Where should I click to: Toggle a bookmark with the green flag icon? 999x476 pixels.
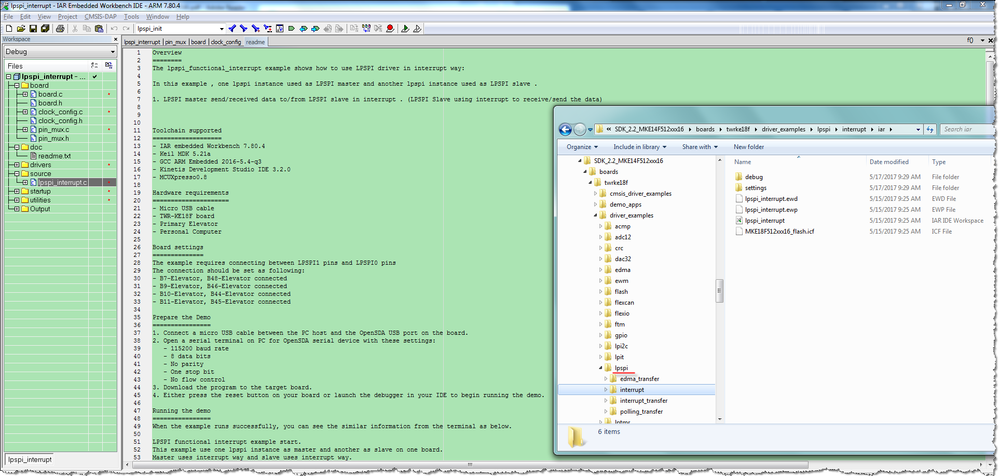[291, 29]
